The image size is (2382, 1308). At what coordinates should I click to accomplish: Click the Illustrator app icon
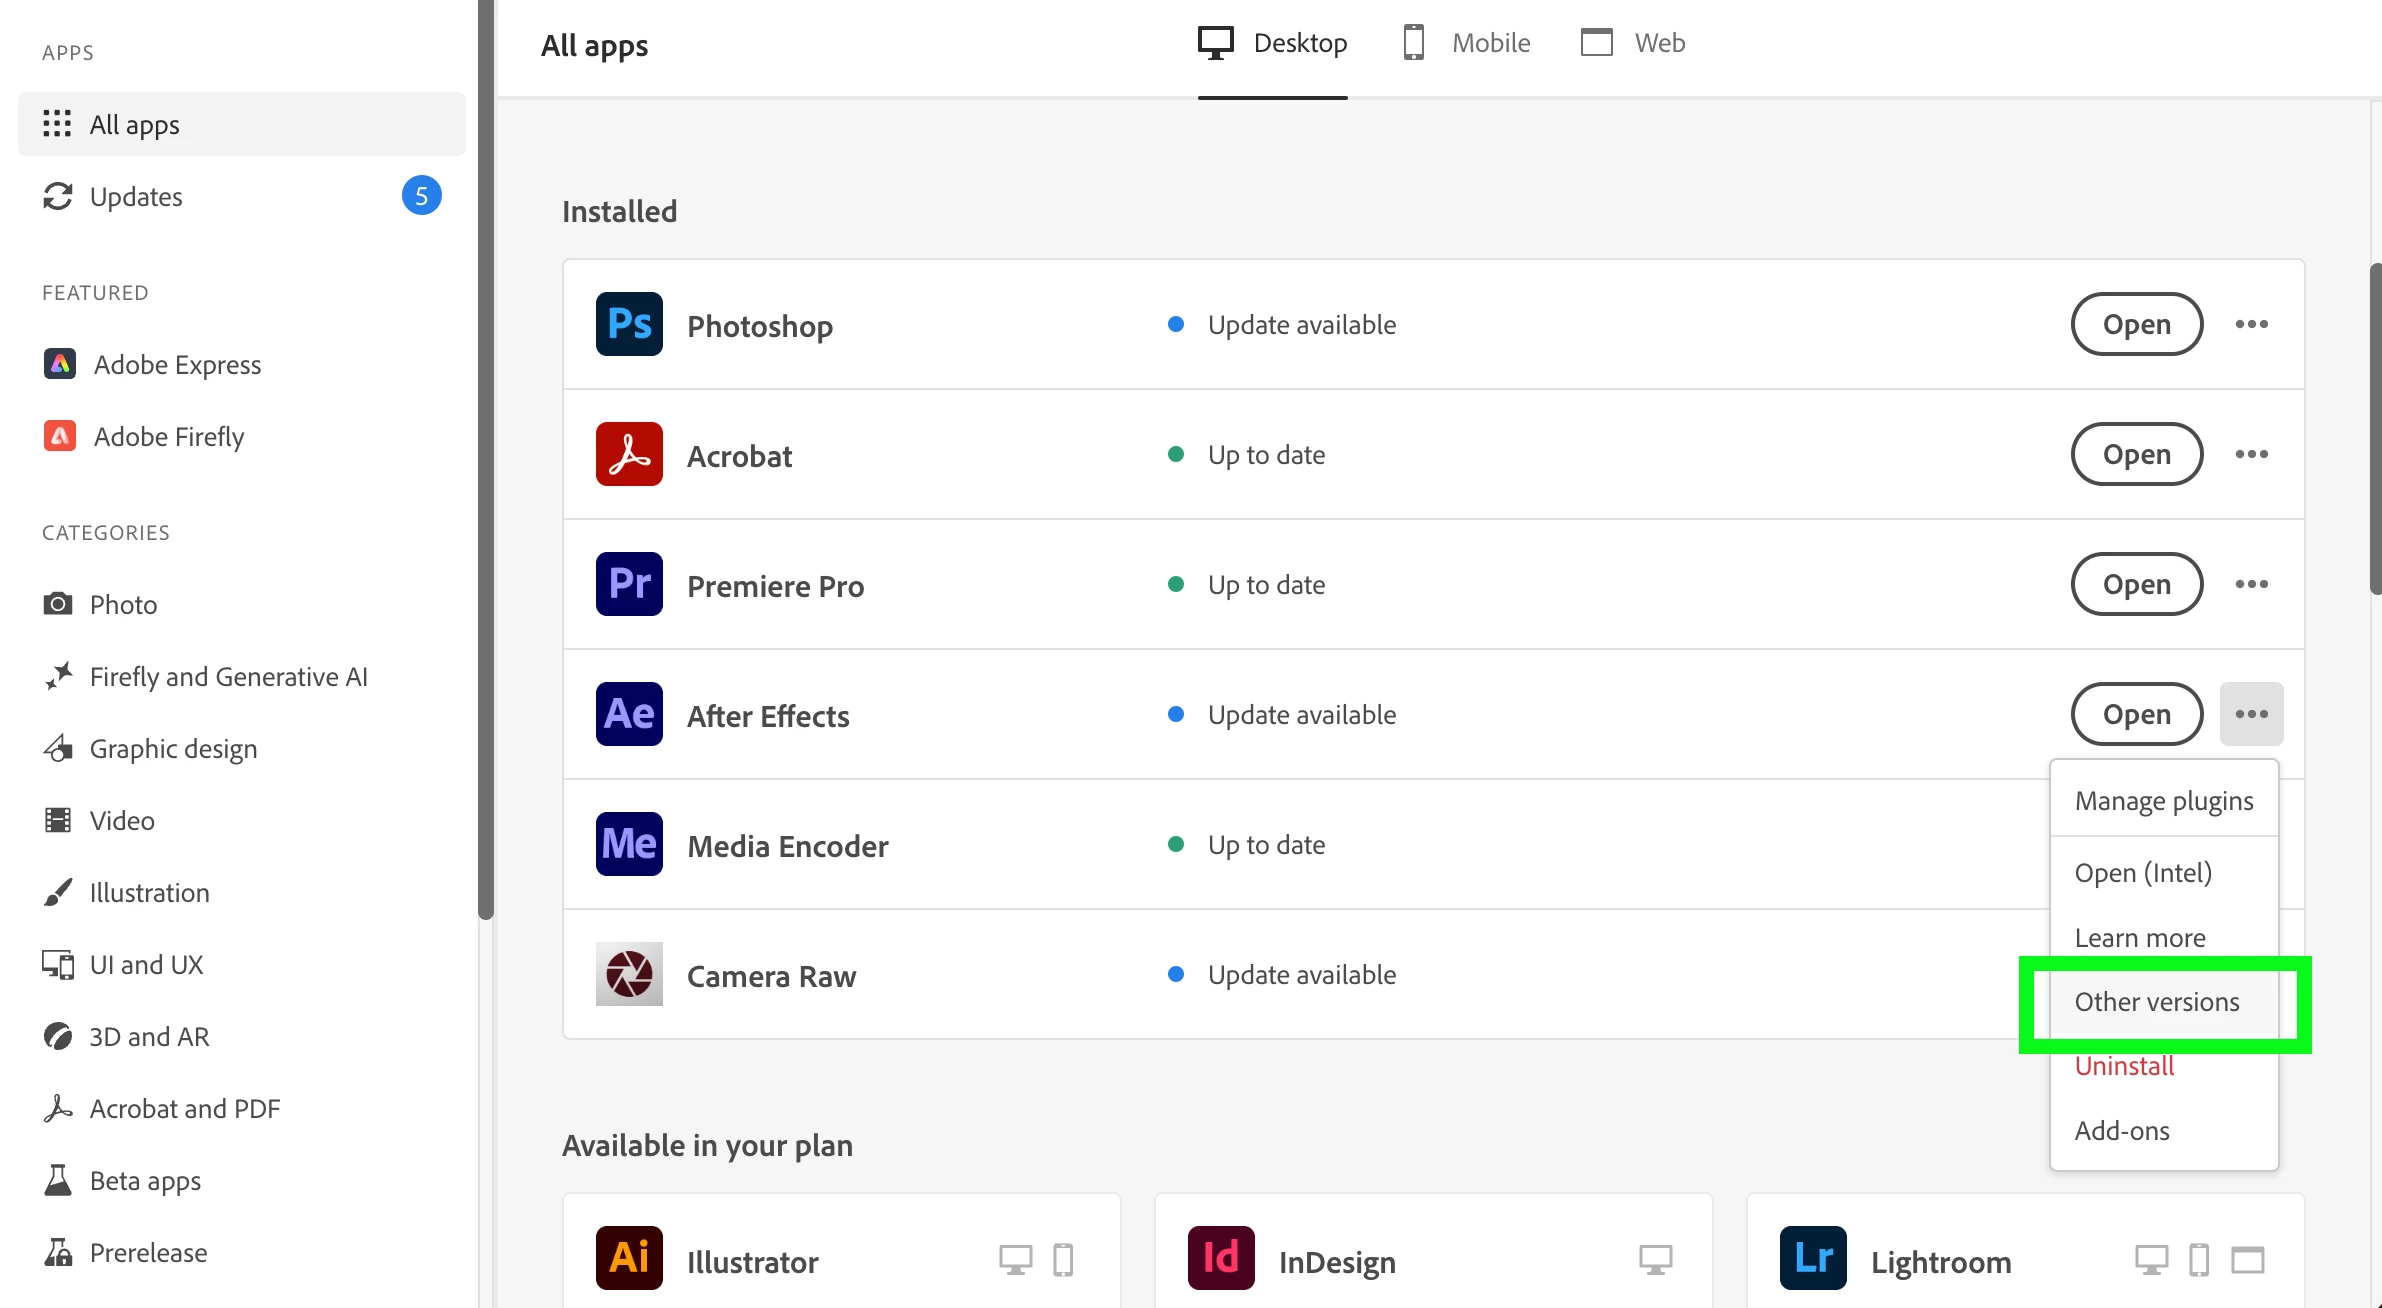point(629,1258)
